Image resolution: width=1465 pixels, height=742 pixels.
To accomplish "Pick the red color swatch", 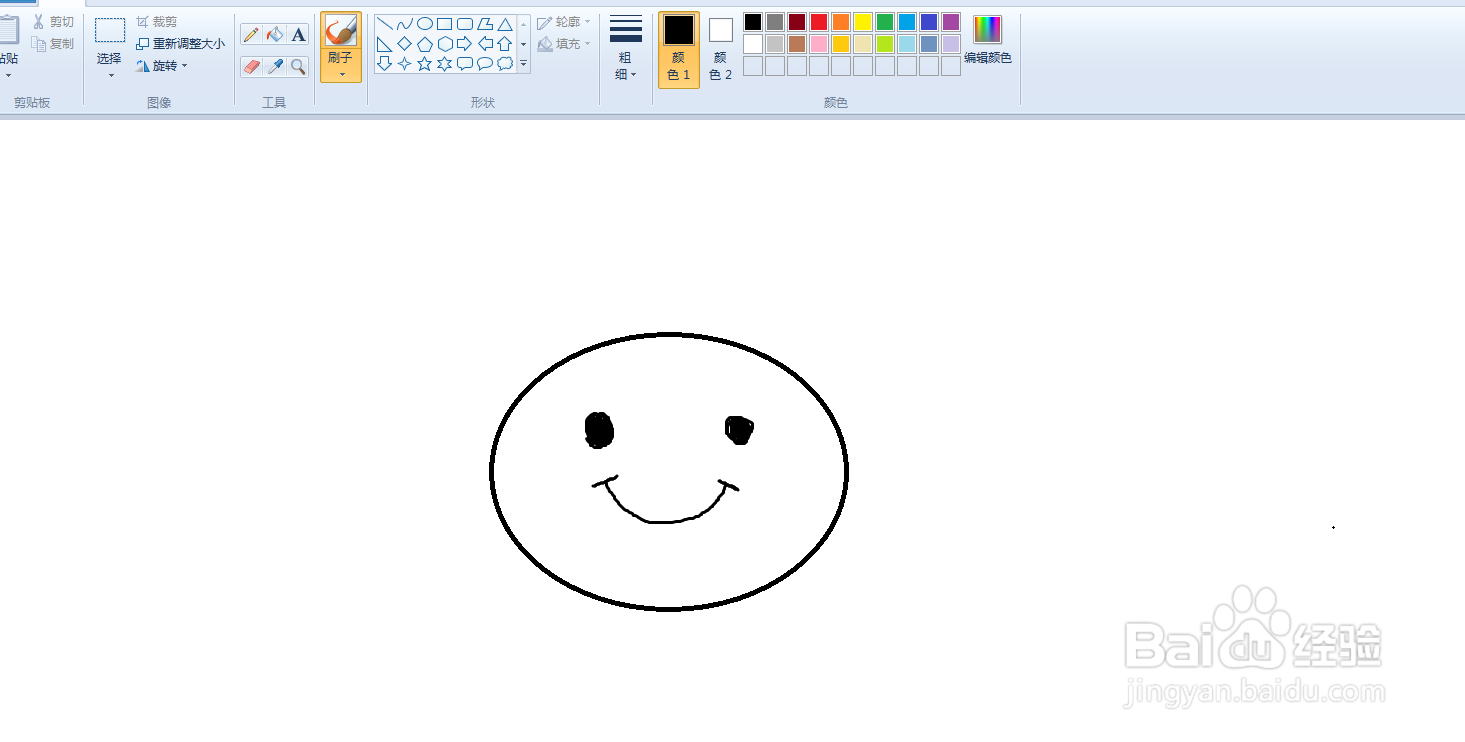I will [x=819, y=22].
